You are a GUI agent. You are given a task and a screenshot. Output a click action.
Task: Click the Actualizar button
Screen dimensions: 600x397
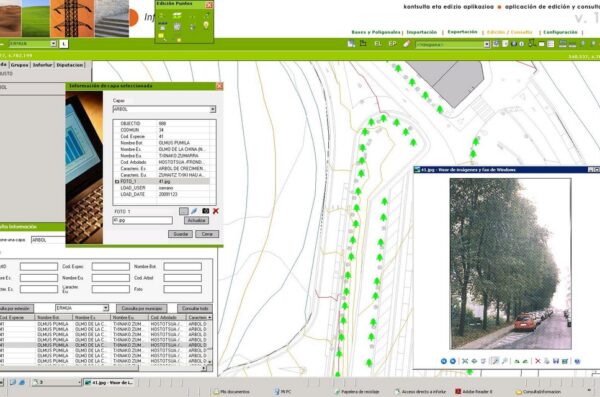point(196,221)
